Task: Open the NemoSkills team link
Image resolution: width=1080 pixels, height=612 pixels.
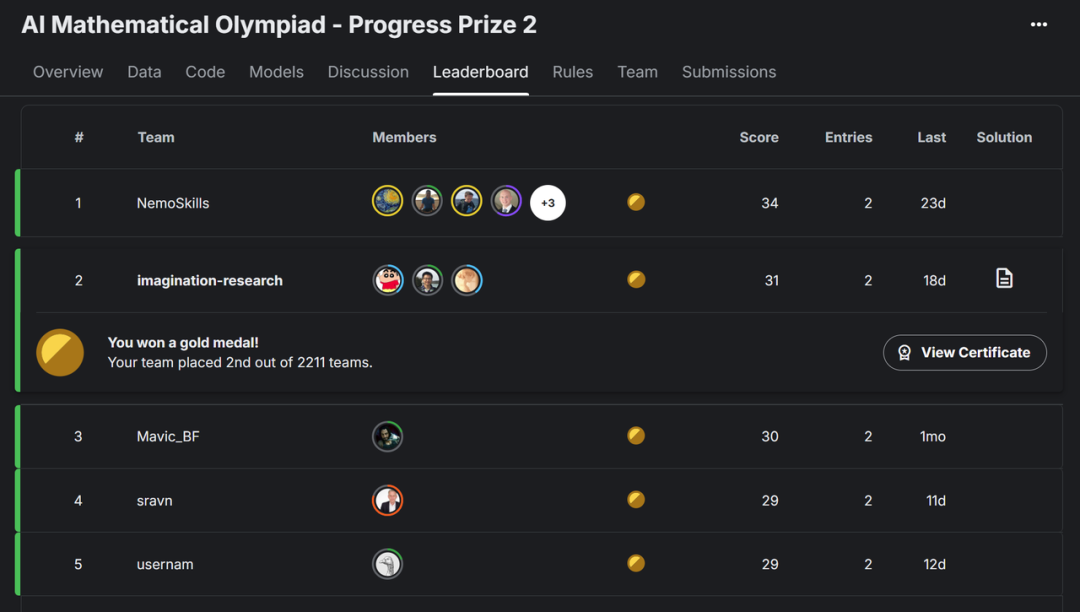Action: (x=173, y=203)
